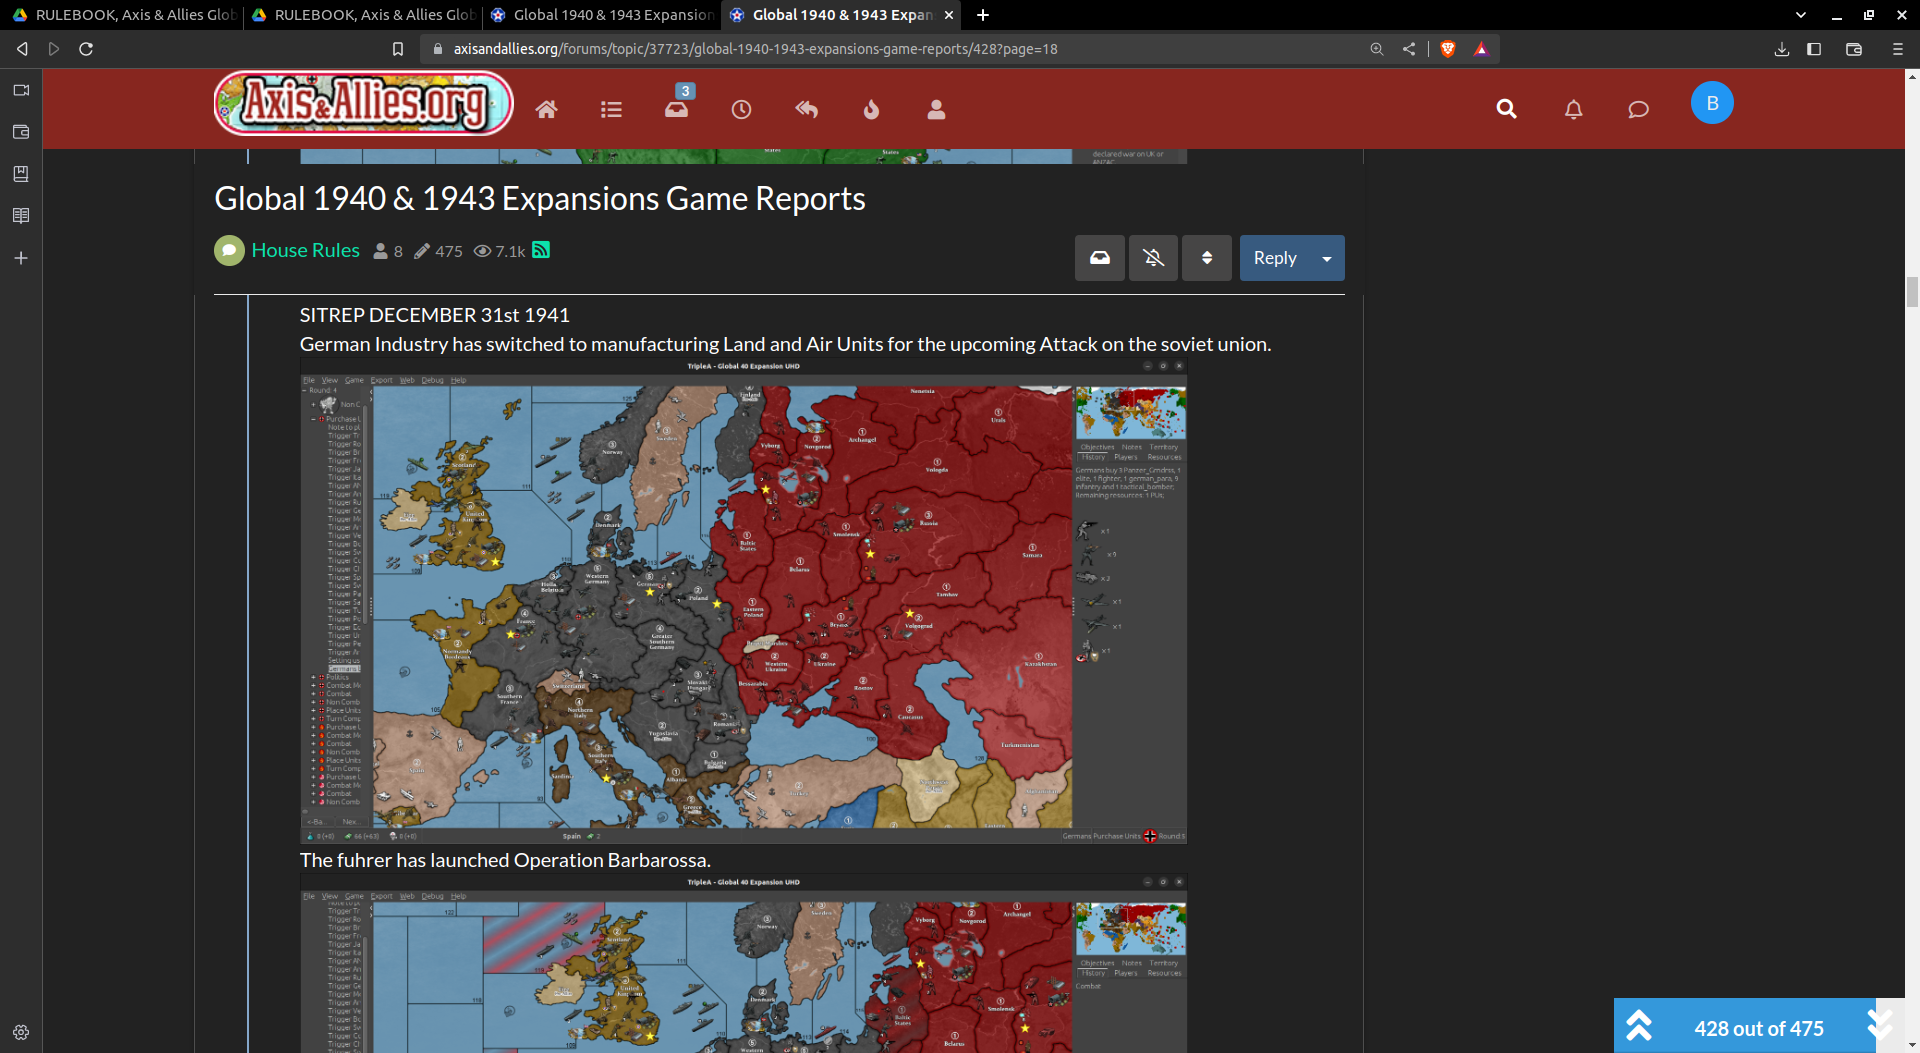Image resolution: width=1920 pixels, height=1053 pixels.
Task: Open sidebar reading list icon
Action: [x=21, y=216]
